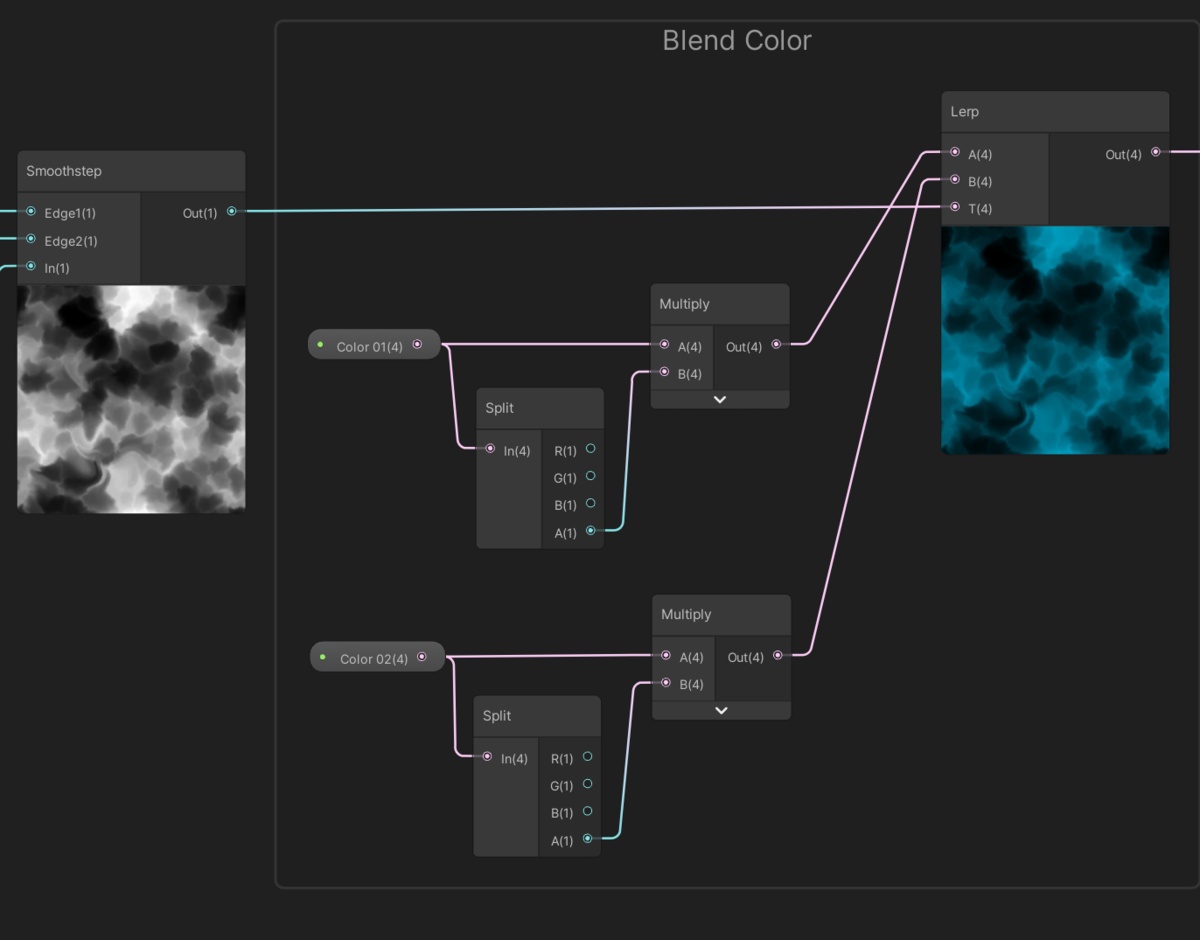Click the Lerp T(4) input port
The width and height of the screenshot is (1200, 940).
[955, 207]
